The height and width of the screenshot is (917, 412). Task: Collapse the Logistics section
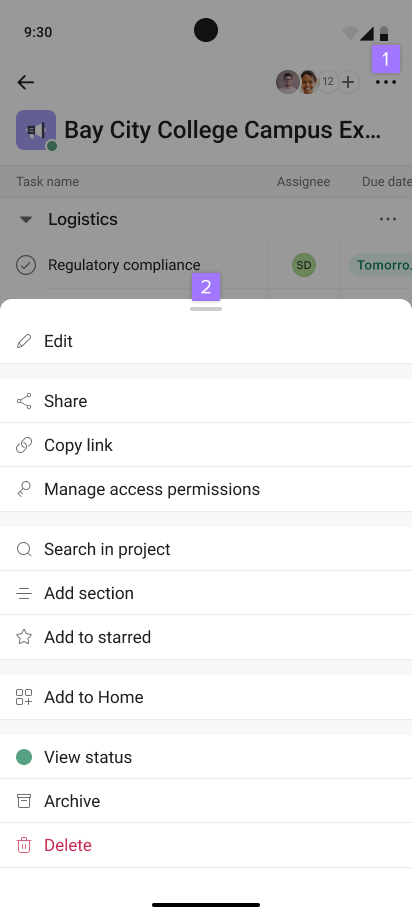25,219
